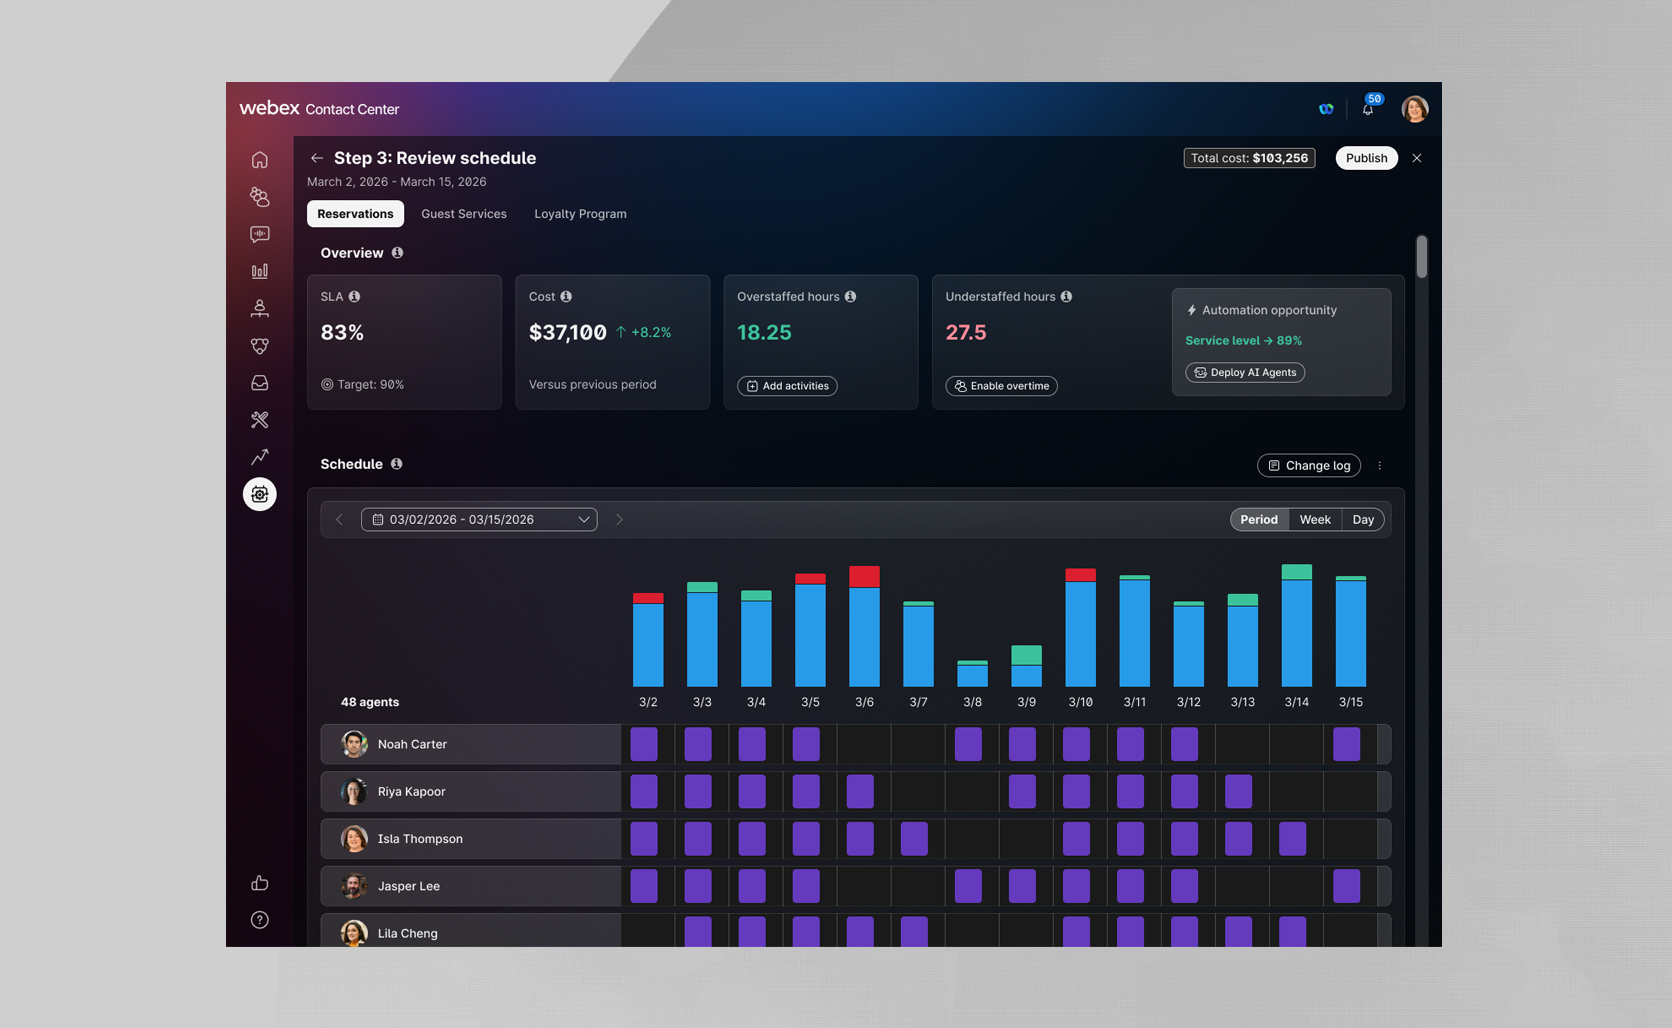The width and height of the screenshot is (1672, 1028).
Task: Open the bar chart analytics sidebar icon
Action: [x=259, y=271]
